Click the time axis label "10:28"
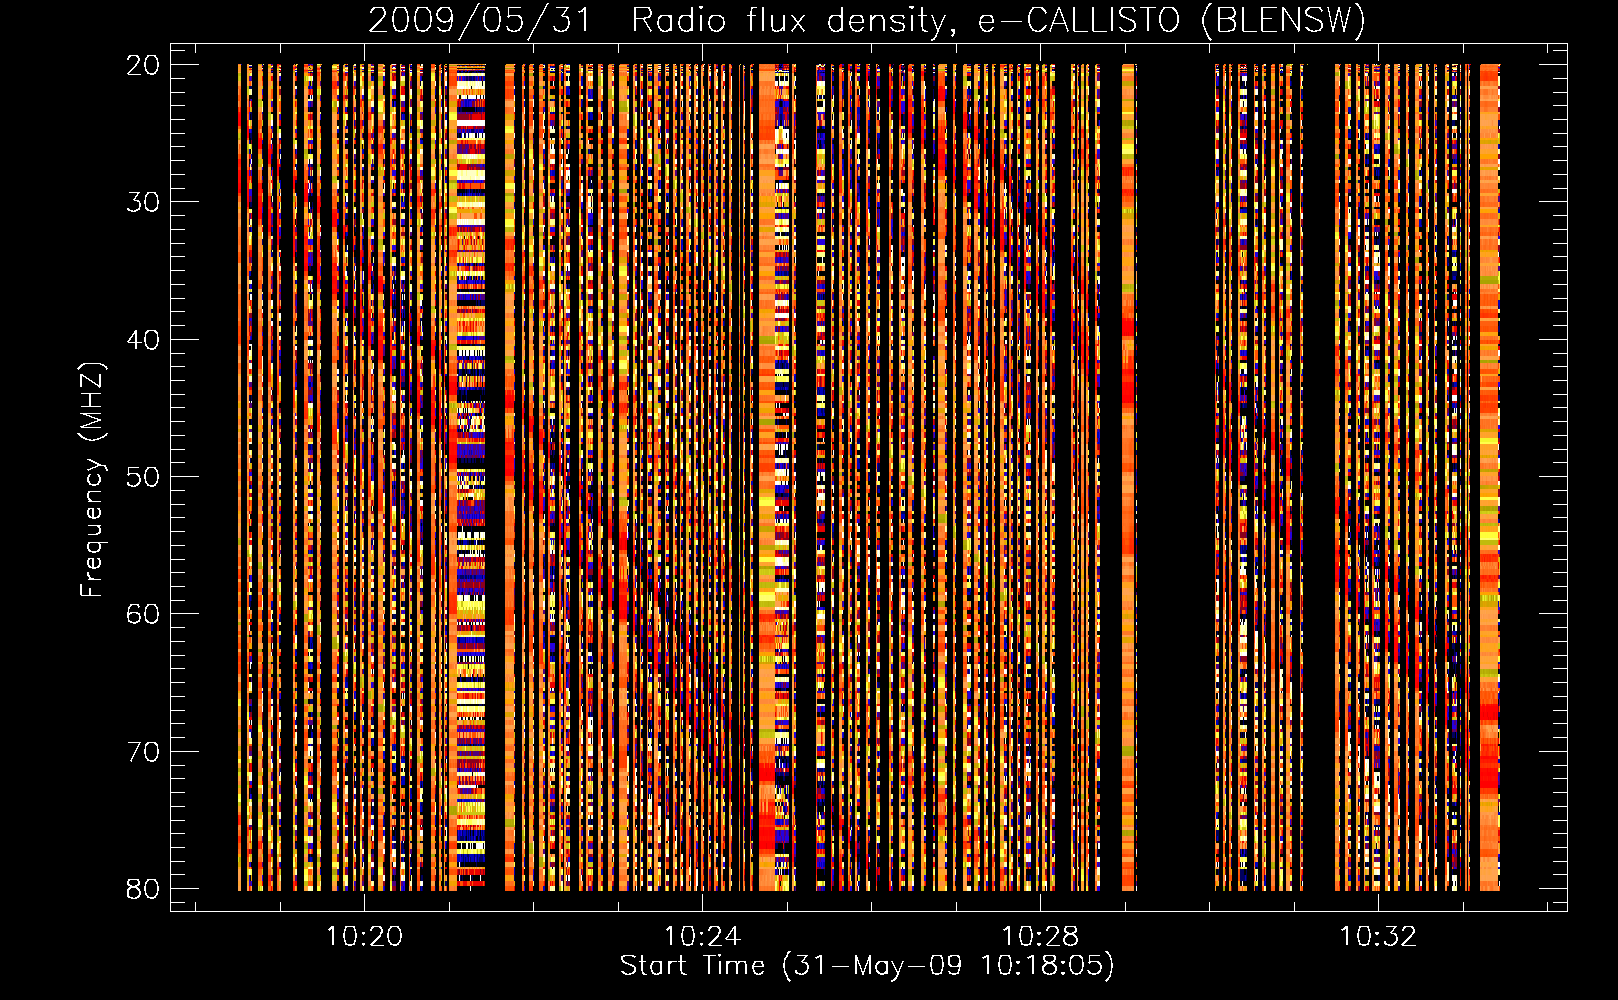The width and height of the screenshot is (1618, 1000). 1041,937
